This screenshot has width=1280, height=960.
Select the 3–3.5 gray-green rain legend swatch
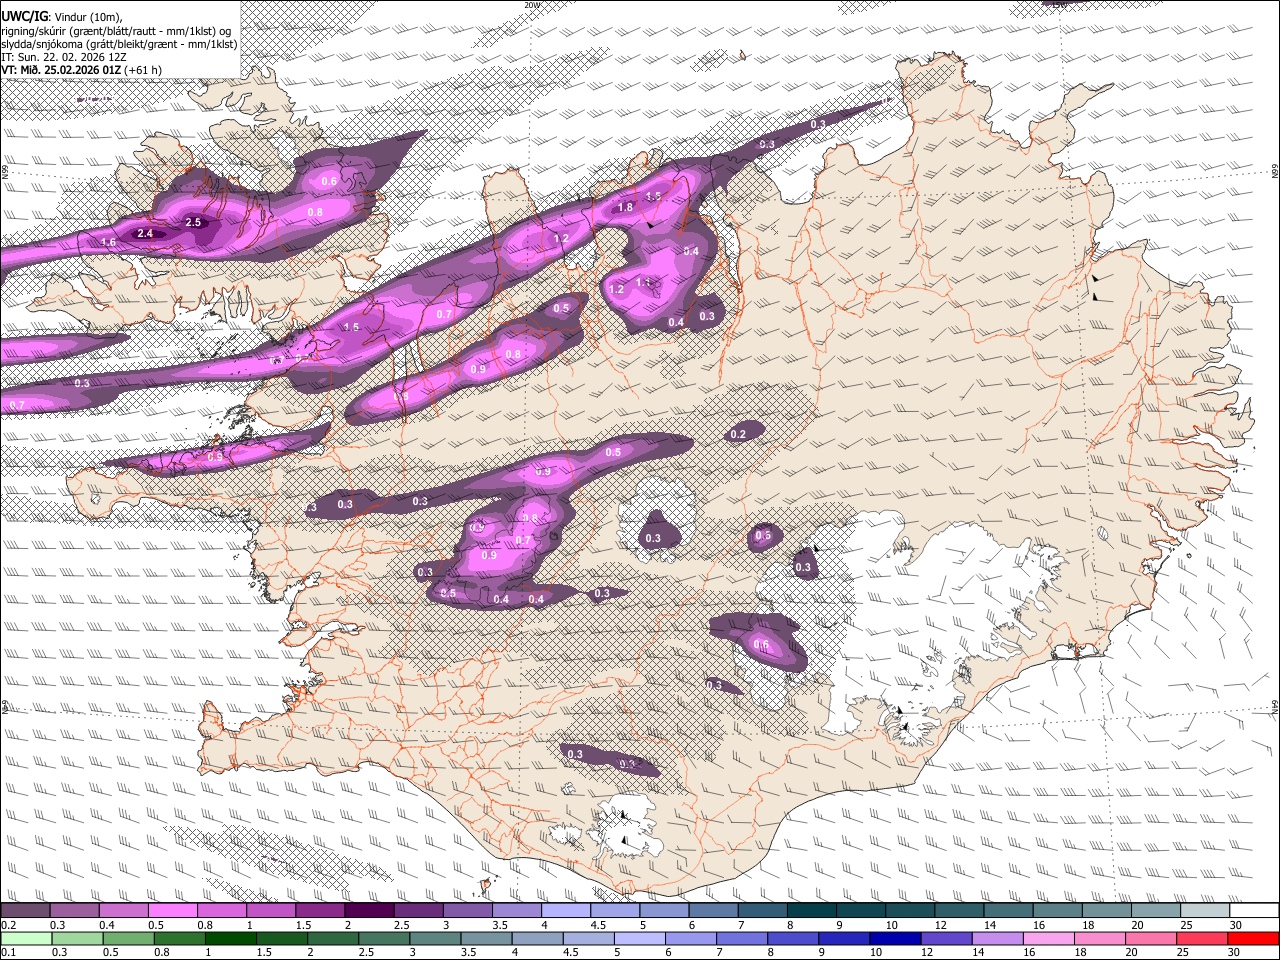click(x=435, y=939)
